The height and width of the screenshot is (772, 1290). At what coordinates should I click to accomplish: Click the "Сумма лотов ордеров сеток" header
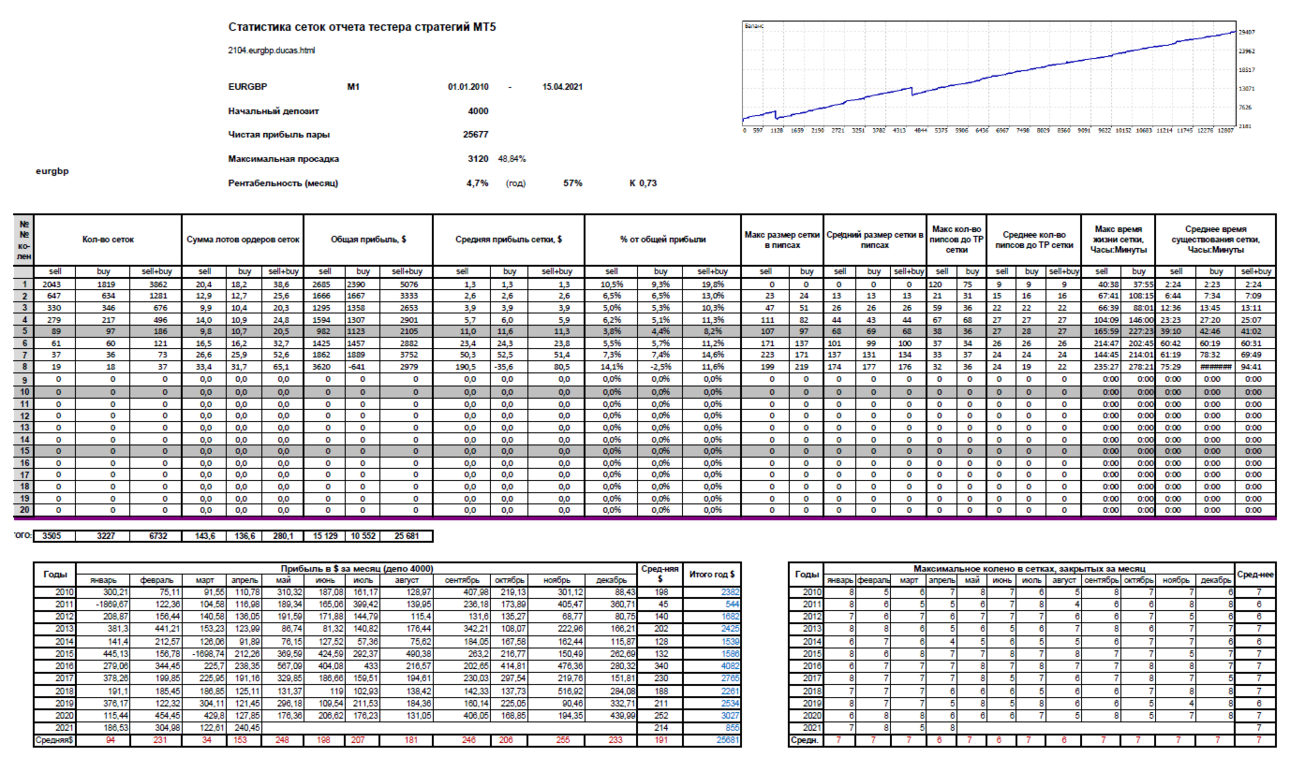tap(243, 240)
